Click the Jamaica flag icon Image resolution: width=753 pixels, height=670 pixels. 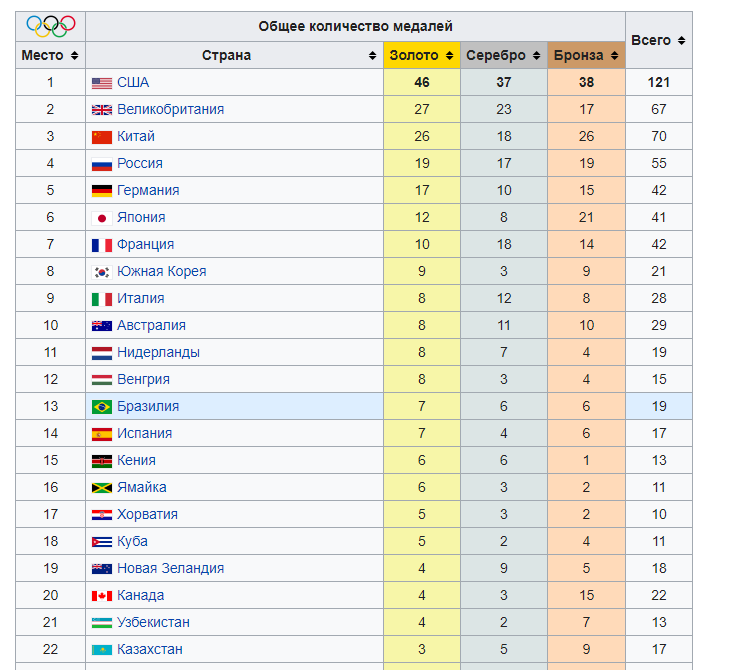101,488
